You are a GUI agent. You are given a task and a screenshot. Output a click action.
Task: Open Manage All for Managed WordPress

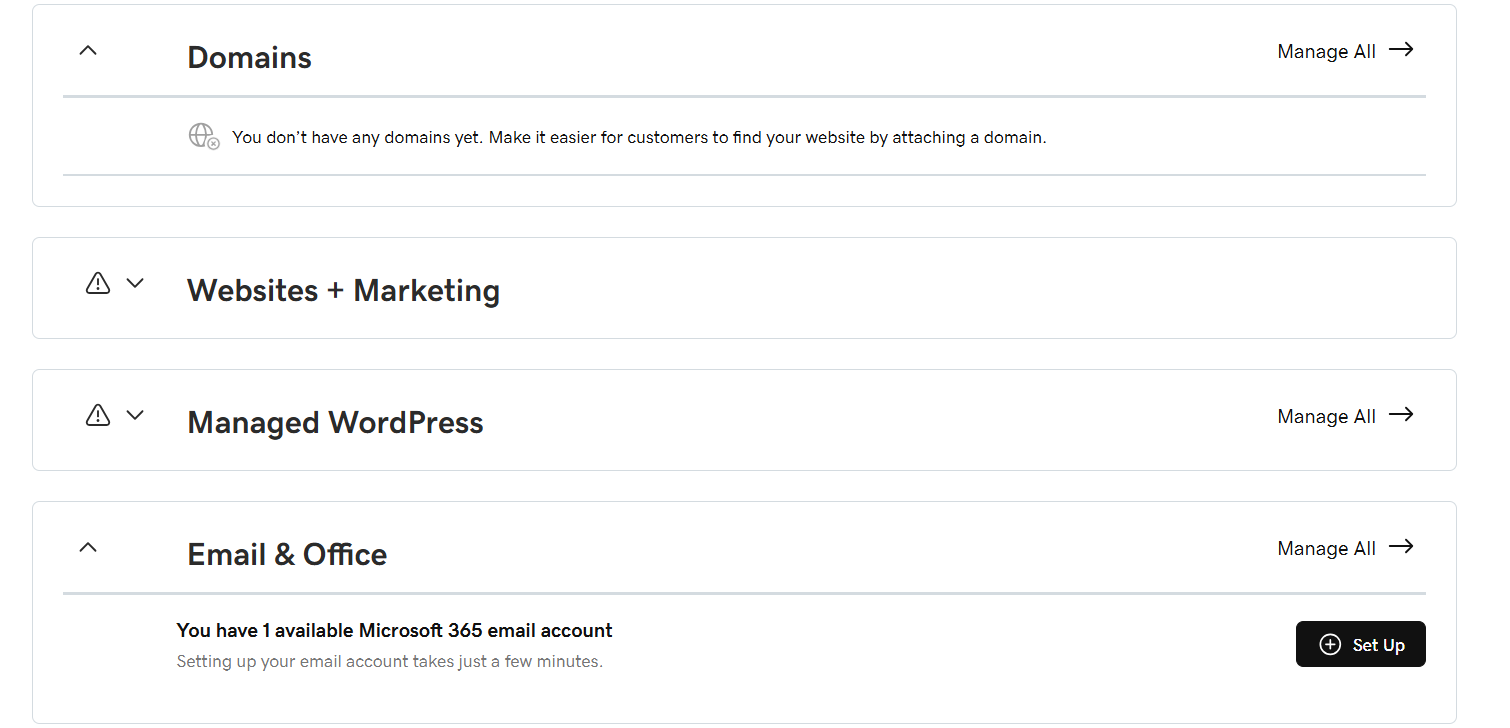pos(1345,416)
